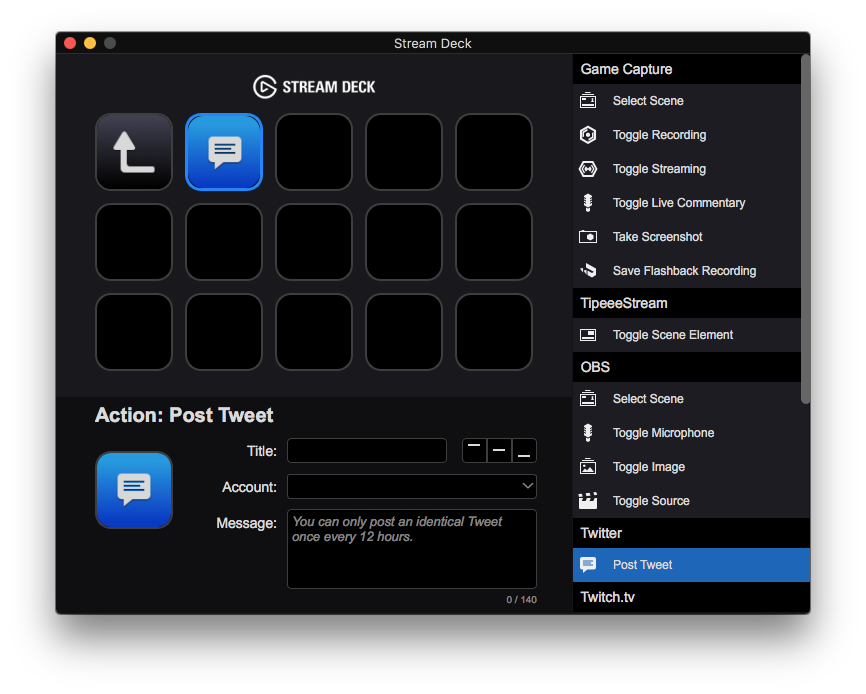This screenshot has height=694, width=866.
Task: Click the Post Tweet speech bubble icon in list
Action: 588,565
